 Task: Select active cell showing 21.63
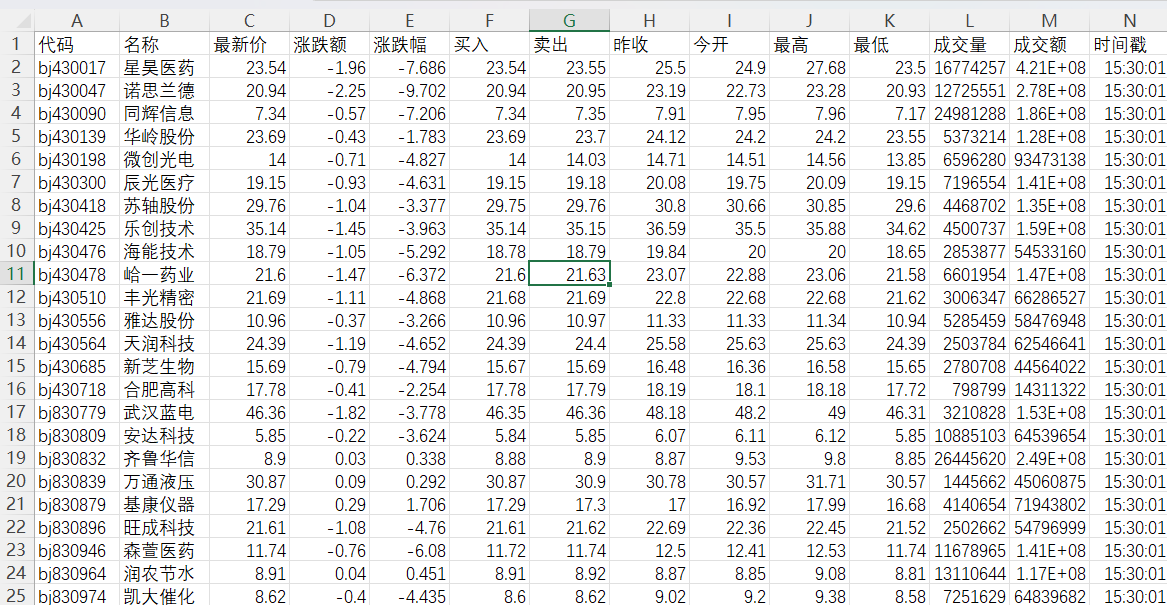[569, 274]
